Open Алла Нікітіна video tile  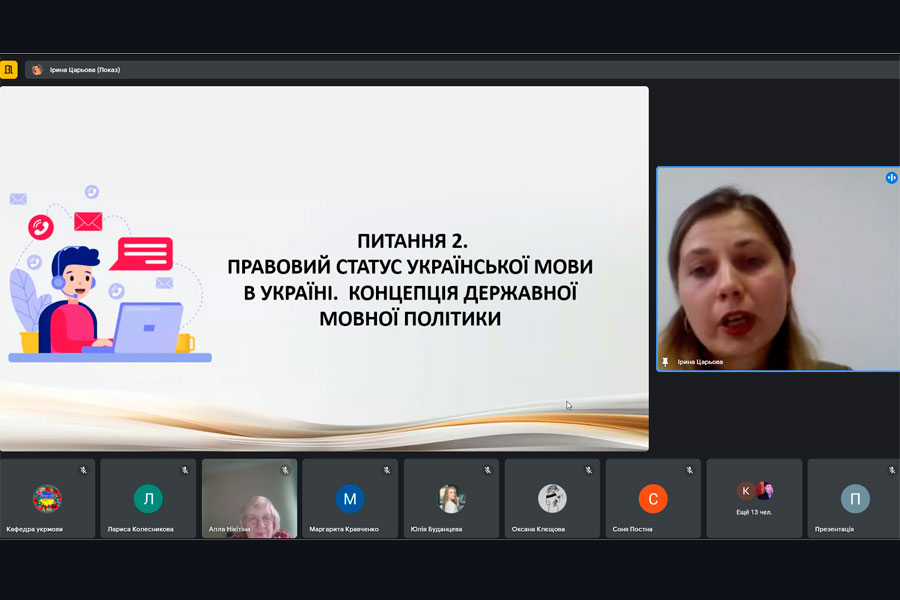click(x=249, y=498)
